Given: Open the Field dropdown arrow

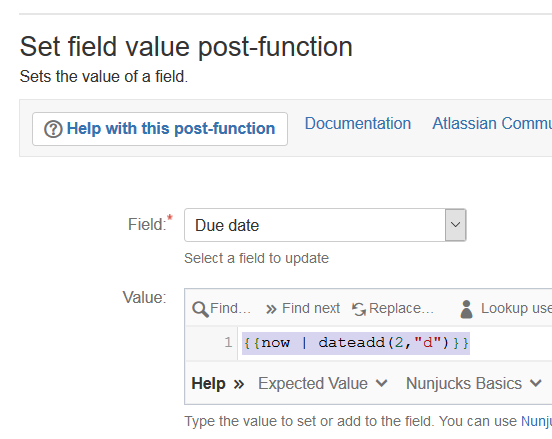Looking at the screenshot, I should coord(456,225).
